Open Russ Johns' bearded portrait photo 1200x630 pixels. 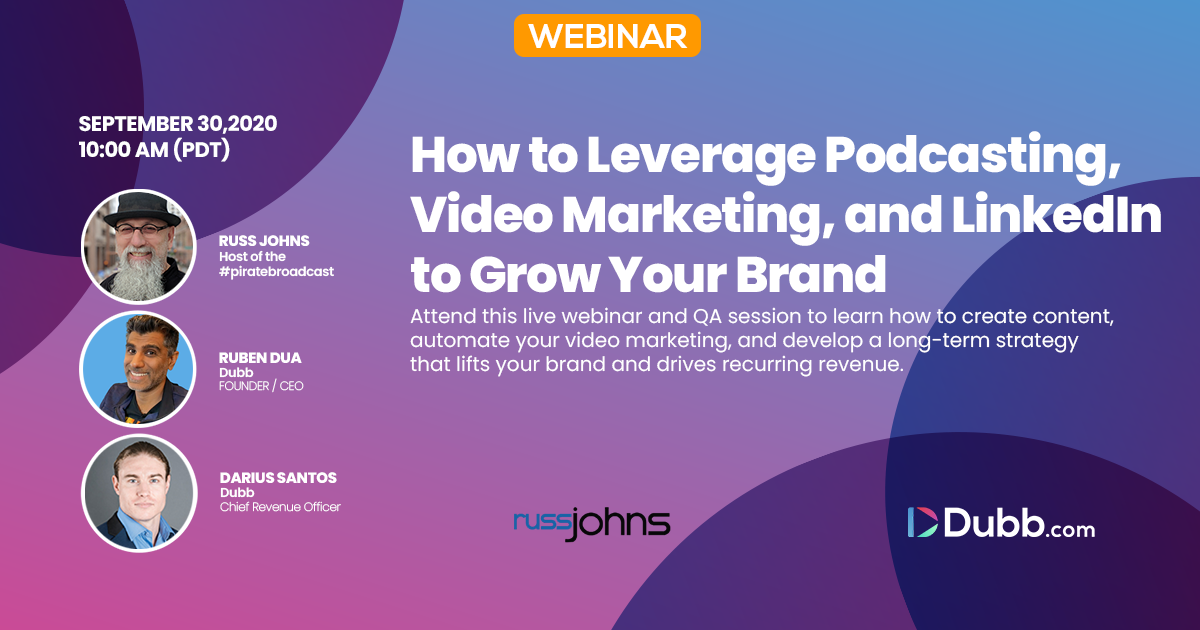pyautogui.click(x=137, y=246)
